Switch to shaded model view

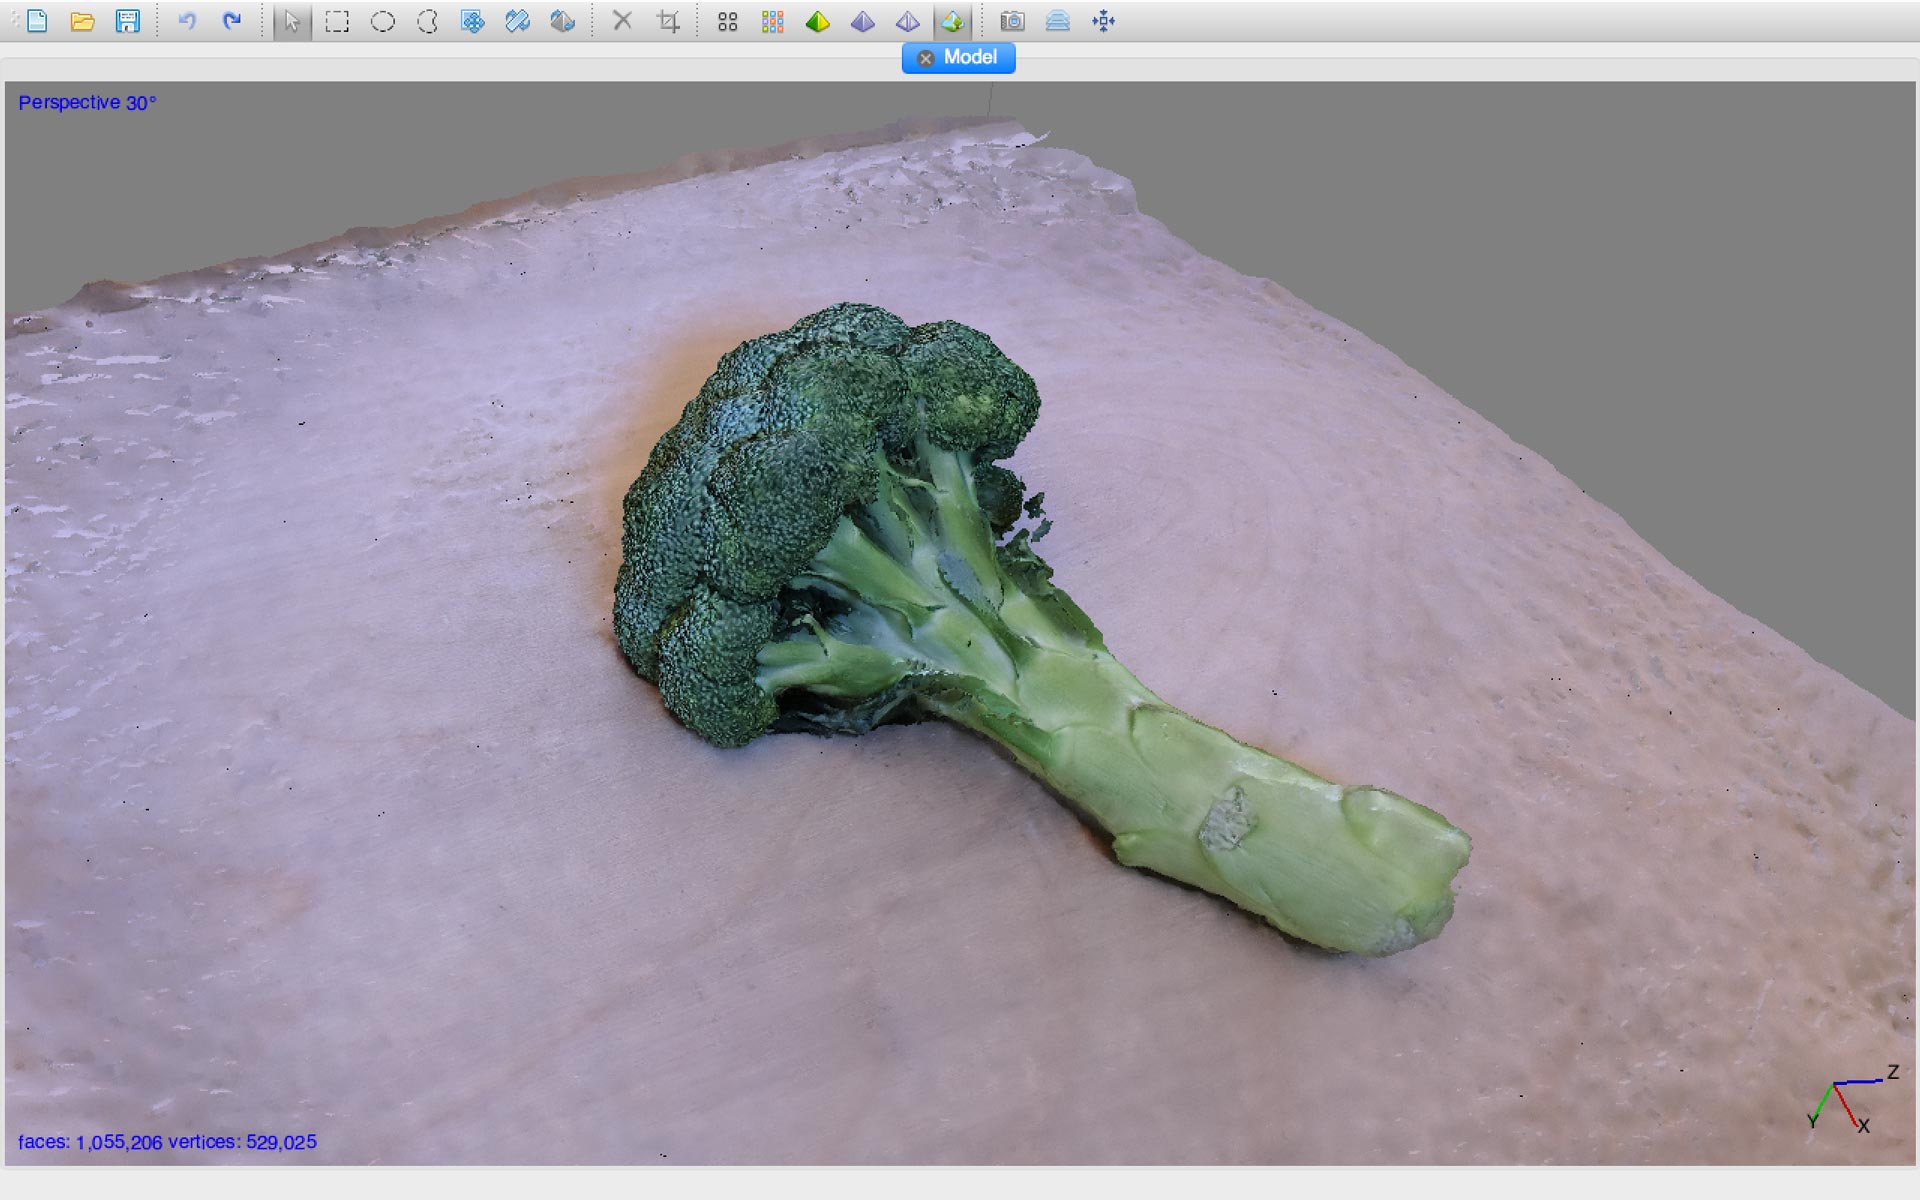click(818, 21)
